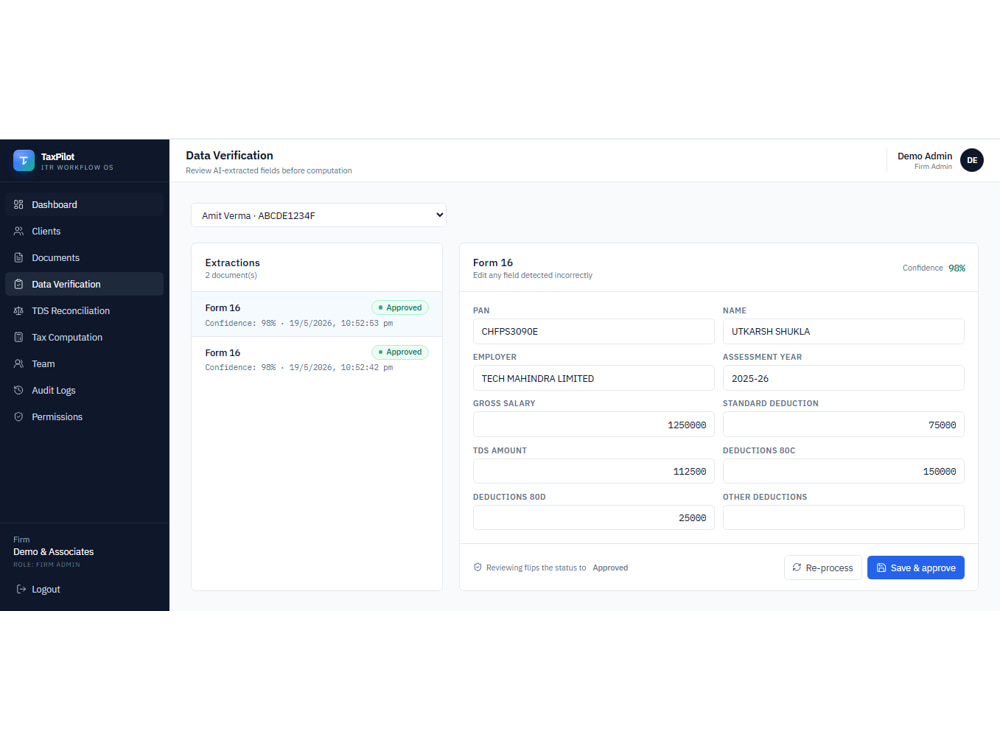Click the Demo & Associates firm name

point(54,552)
